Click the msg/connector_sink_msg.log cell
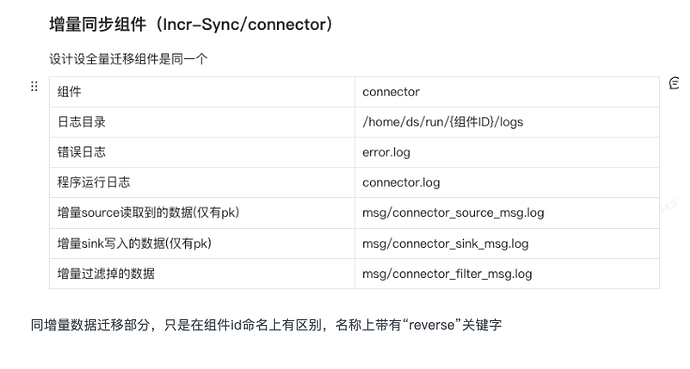The image size is (690, 369). pyautogui.click(x=507, y=243)
